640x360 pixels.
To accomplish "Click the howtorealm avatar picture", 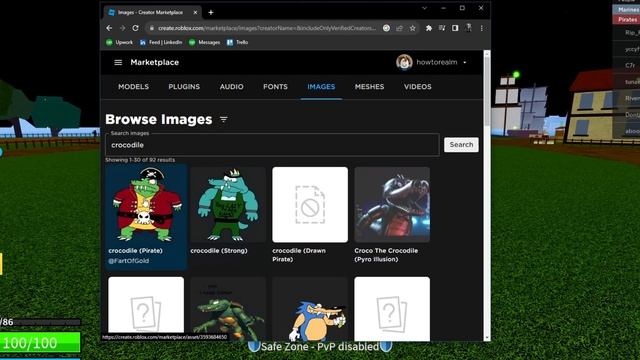I will (404, 62).
